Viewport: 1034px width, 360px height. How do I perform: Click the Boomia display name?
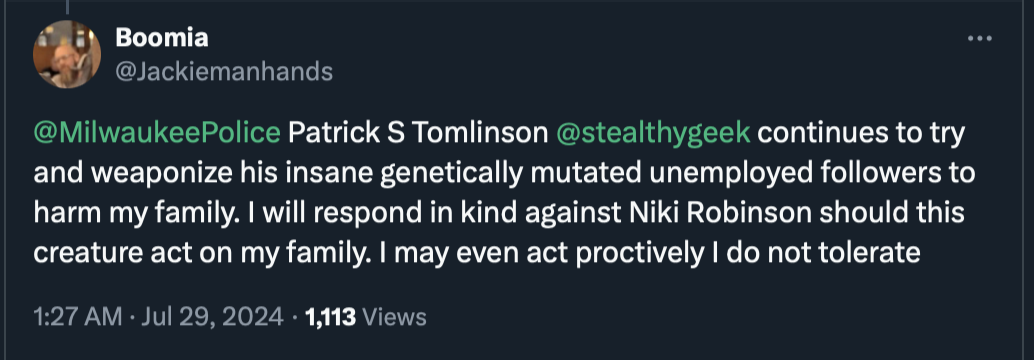162,38
